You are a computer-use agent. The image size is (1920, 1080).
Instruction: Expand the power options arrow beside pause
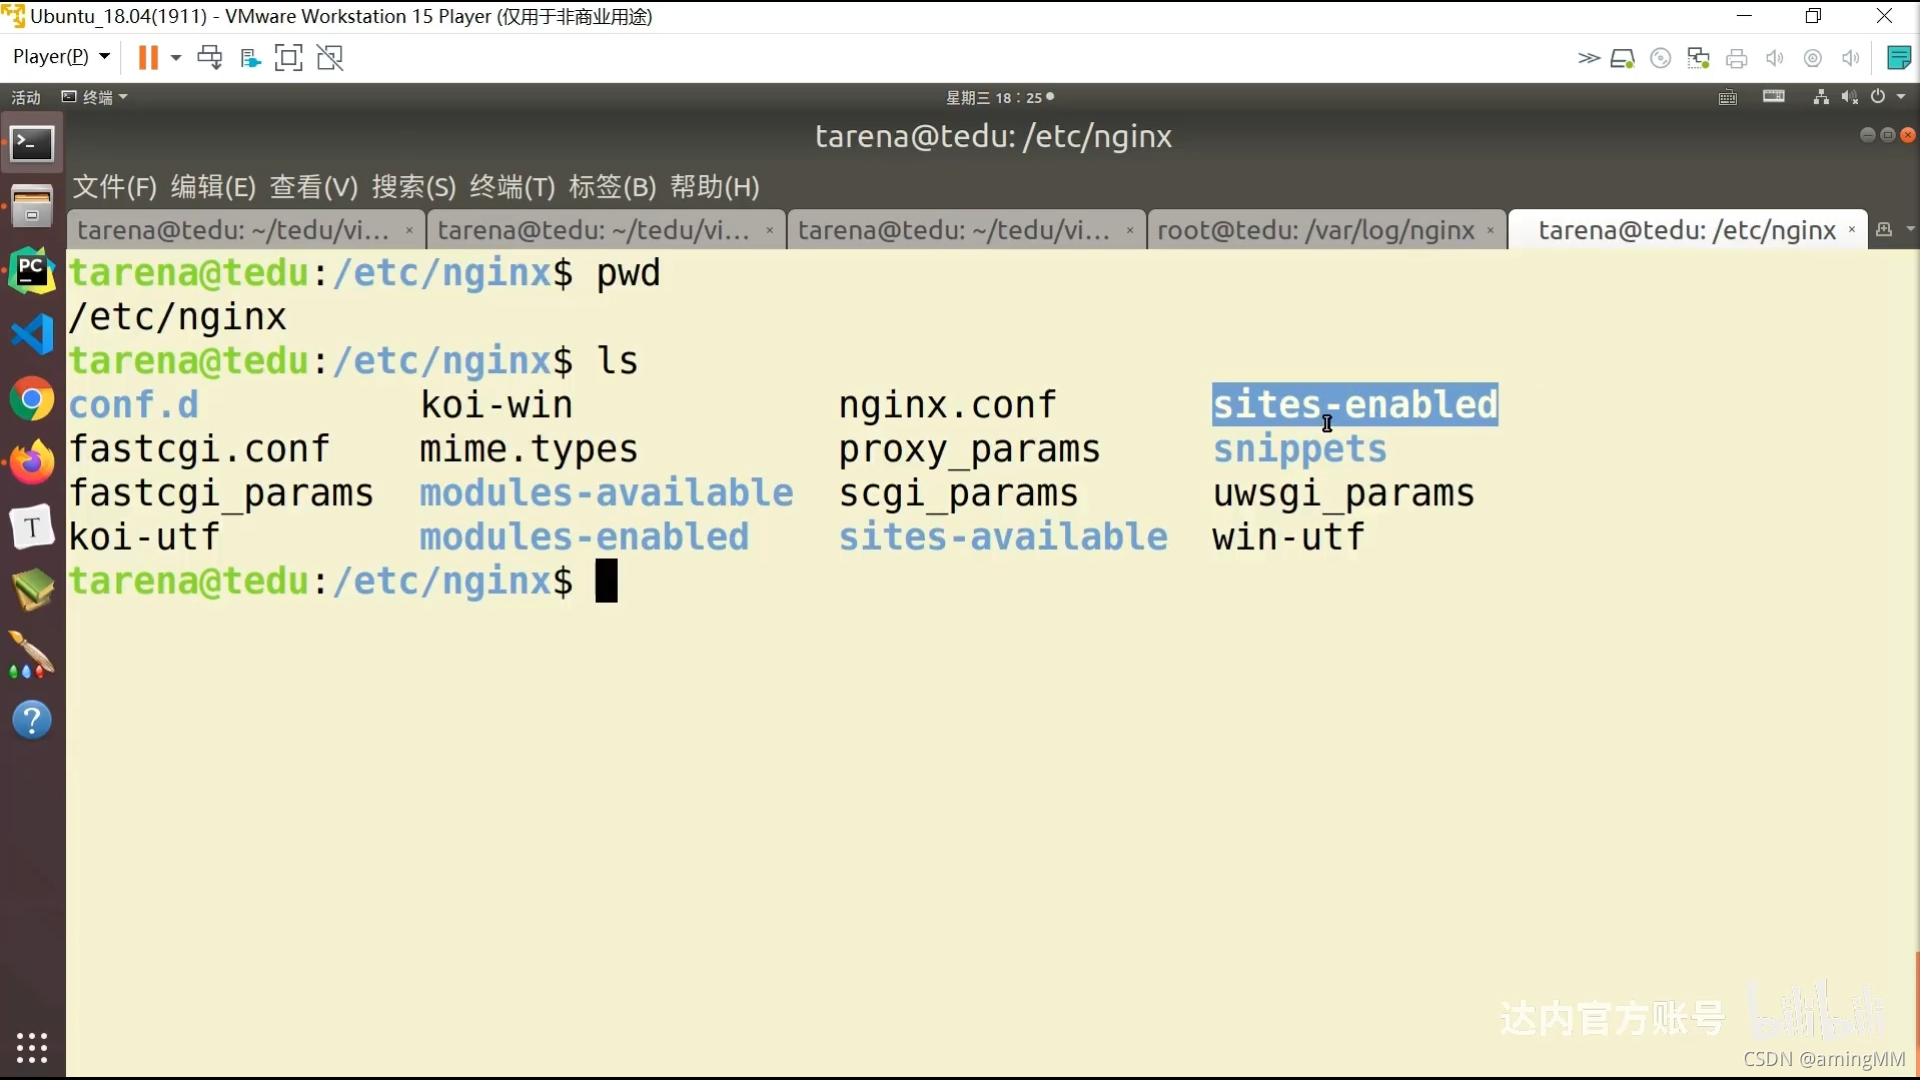coord(176,57)
